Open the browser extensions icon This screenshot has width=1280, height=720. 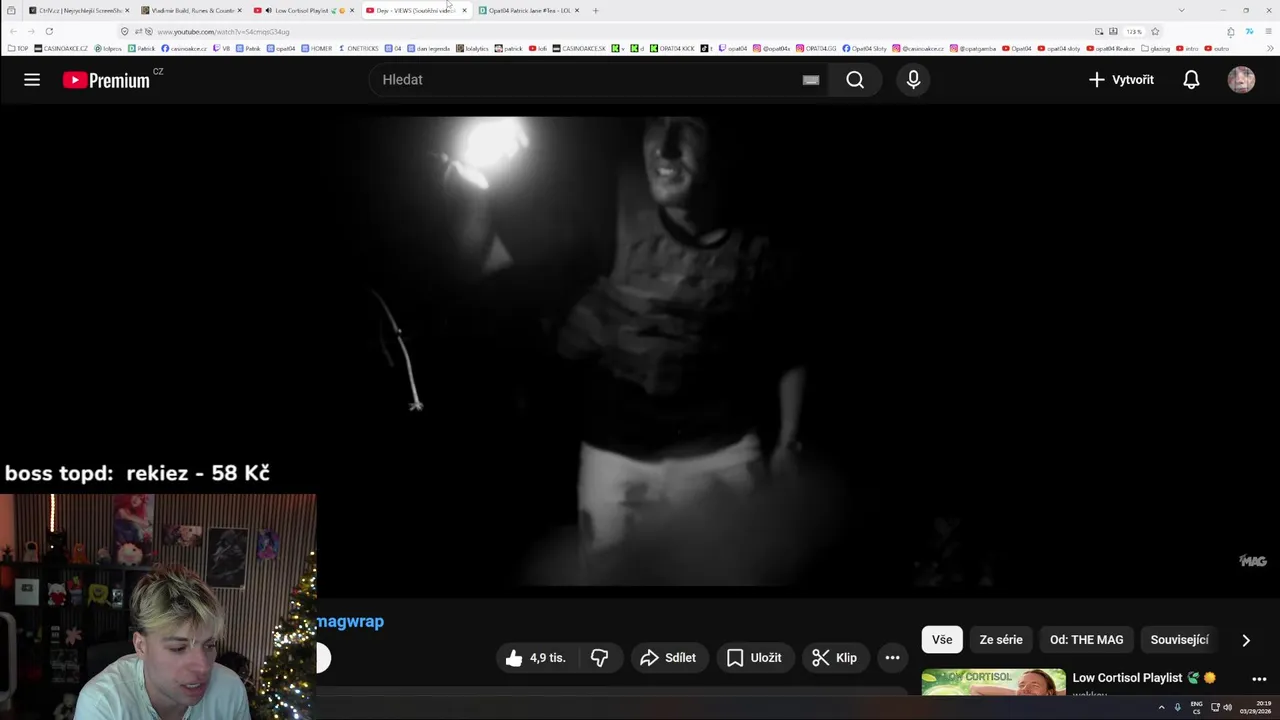click(1231, 31)
